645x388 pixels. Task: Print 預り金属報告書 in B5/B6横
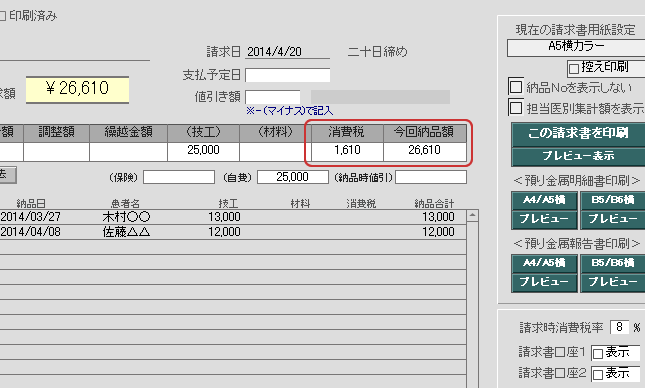pos(613,263)
